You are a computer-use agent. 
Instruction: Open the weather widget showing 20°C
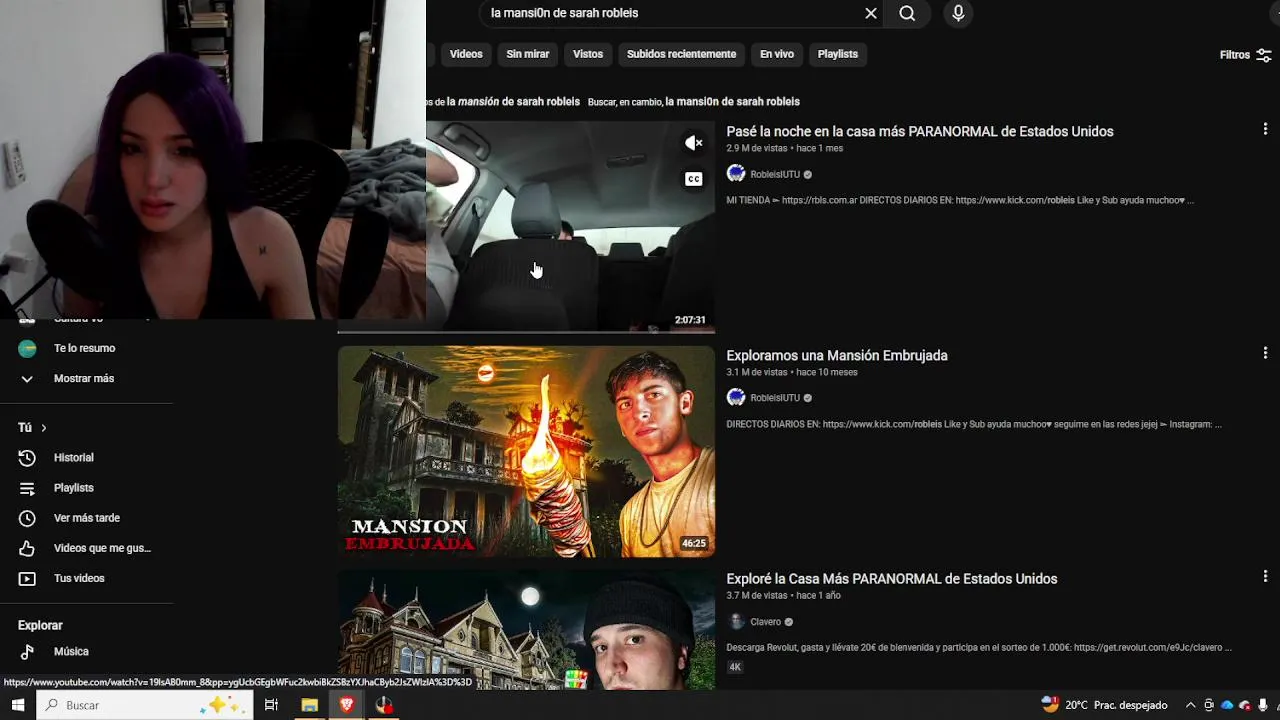1104,705
